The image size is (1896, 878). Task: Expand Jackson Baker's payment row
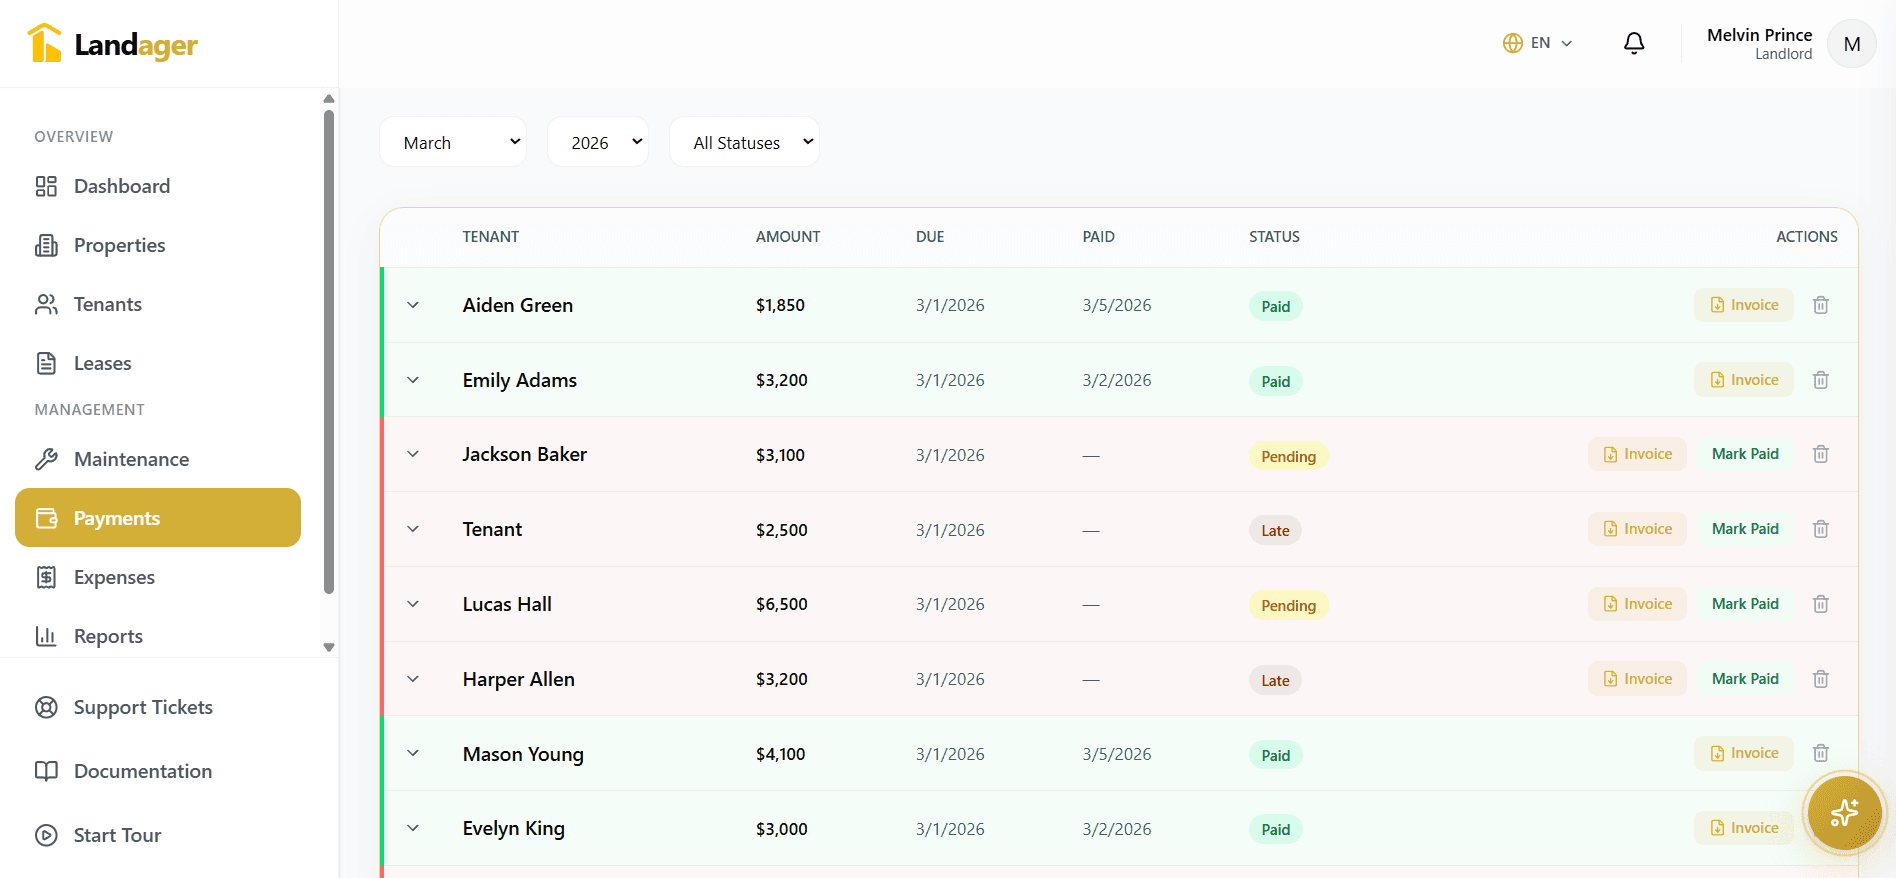pyautogui.click(x=413, y=454)
